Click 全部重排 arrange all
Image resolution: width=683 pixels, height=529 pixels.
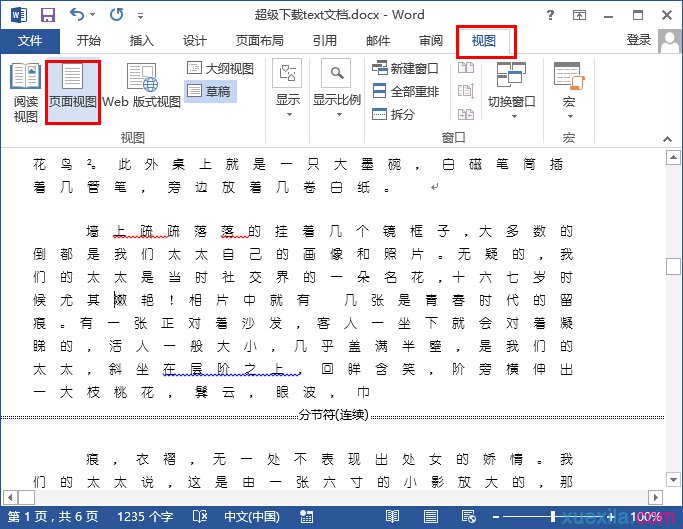point(406,91)
